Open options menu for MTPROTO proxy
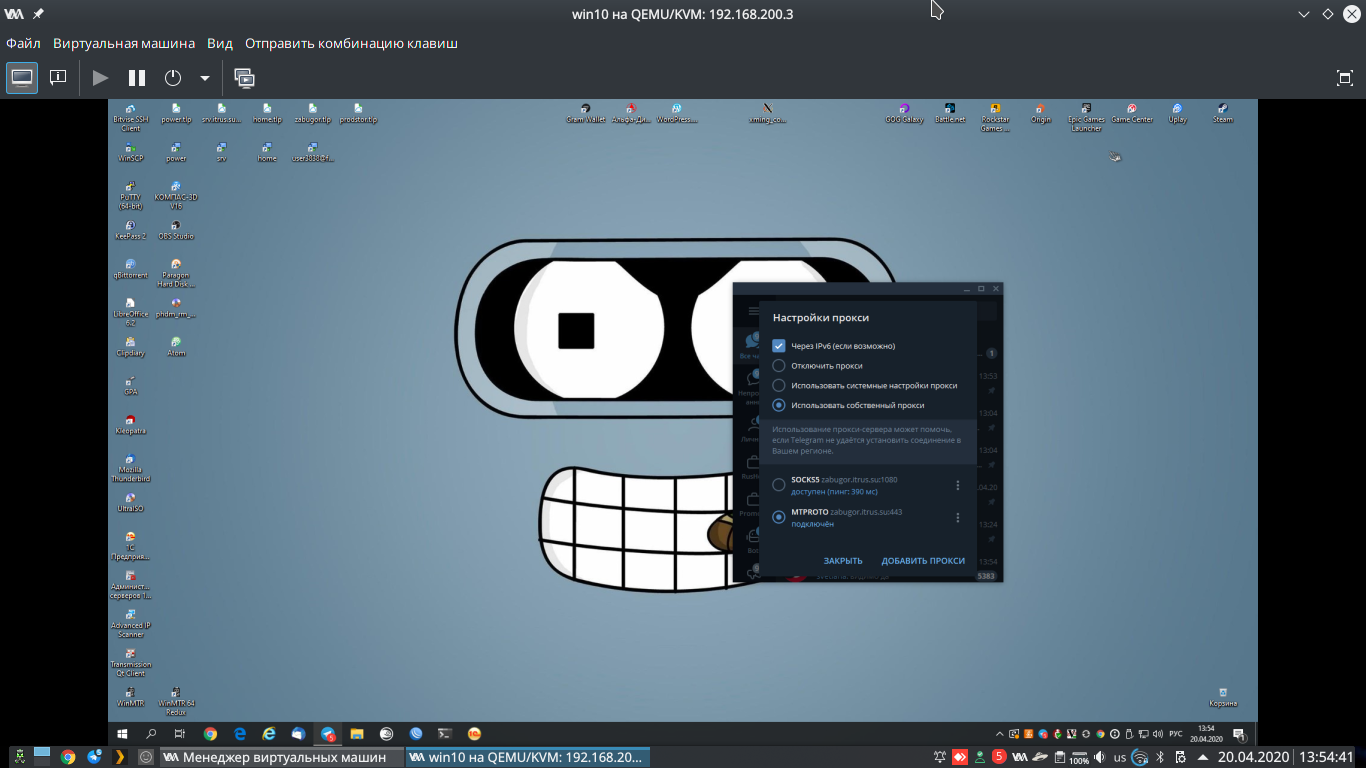1366x768 pixels. pos(958,518)
